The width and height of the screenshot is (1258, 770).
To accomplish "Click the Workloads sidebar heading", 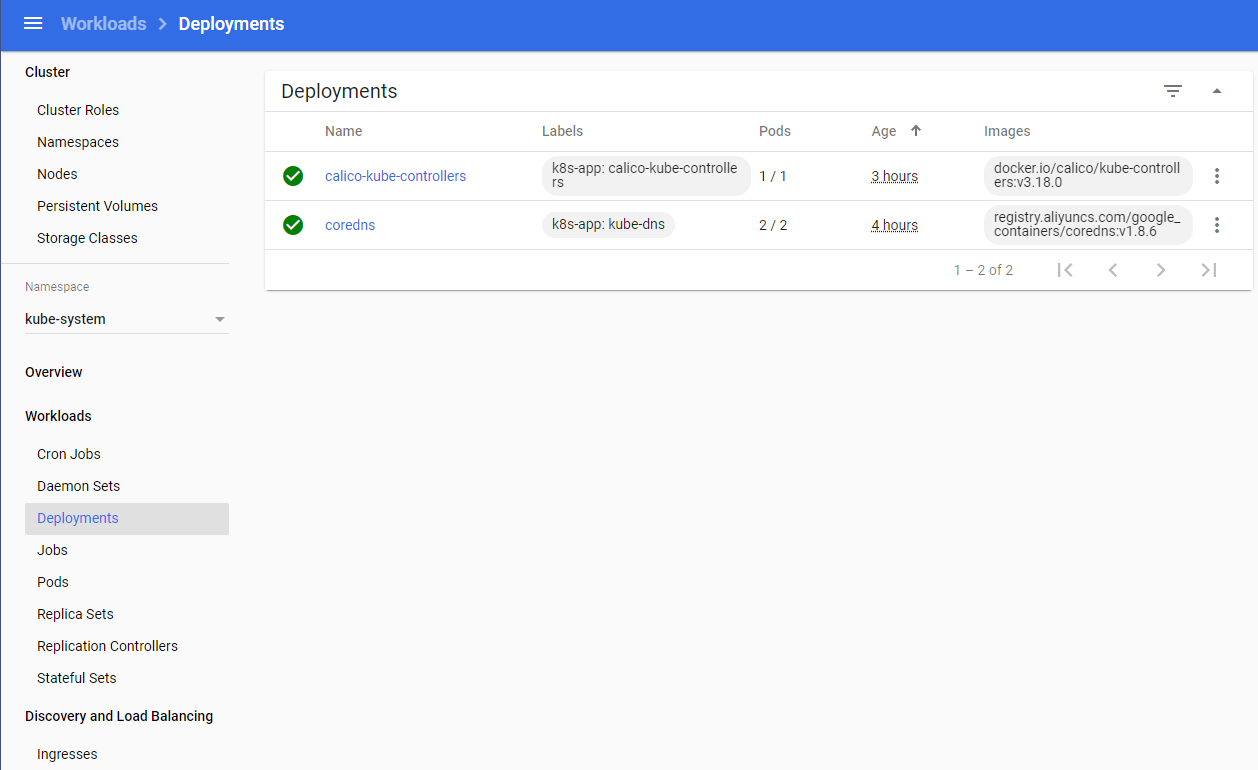I will (x=58, y=416).
